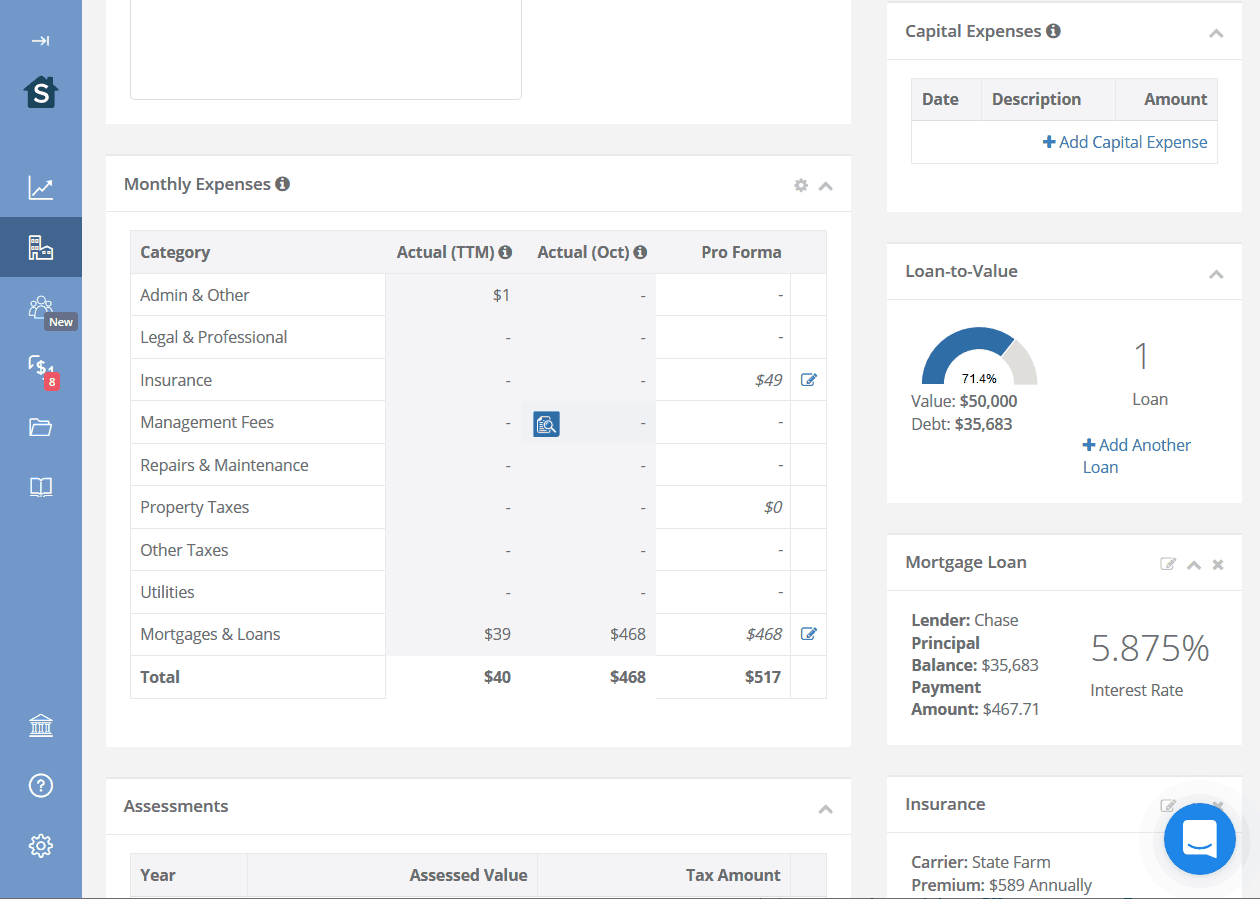Open the help question mark icon
The width and height of the screenshot is (1260, 899).
40,785
